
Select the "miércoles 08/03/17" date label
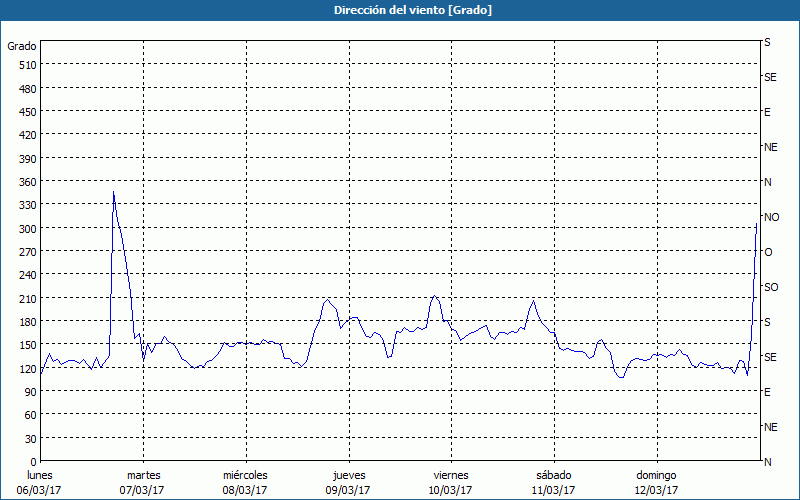[x=245, y=483]
